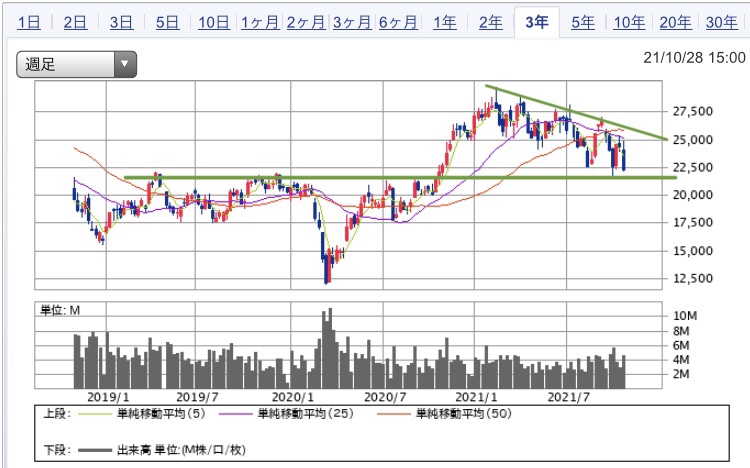View the 5年 chart range

(583, 22)
